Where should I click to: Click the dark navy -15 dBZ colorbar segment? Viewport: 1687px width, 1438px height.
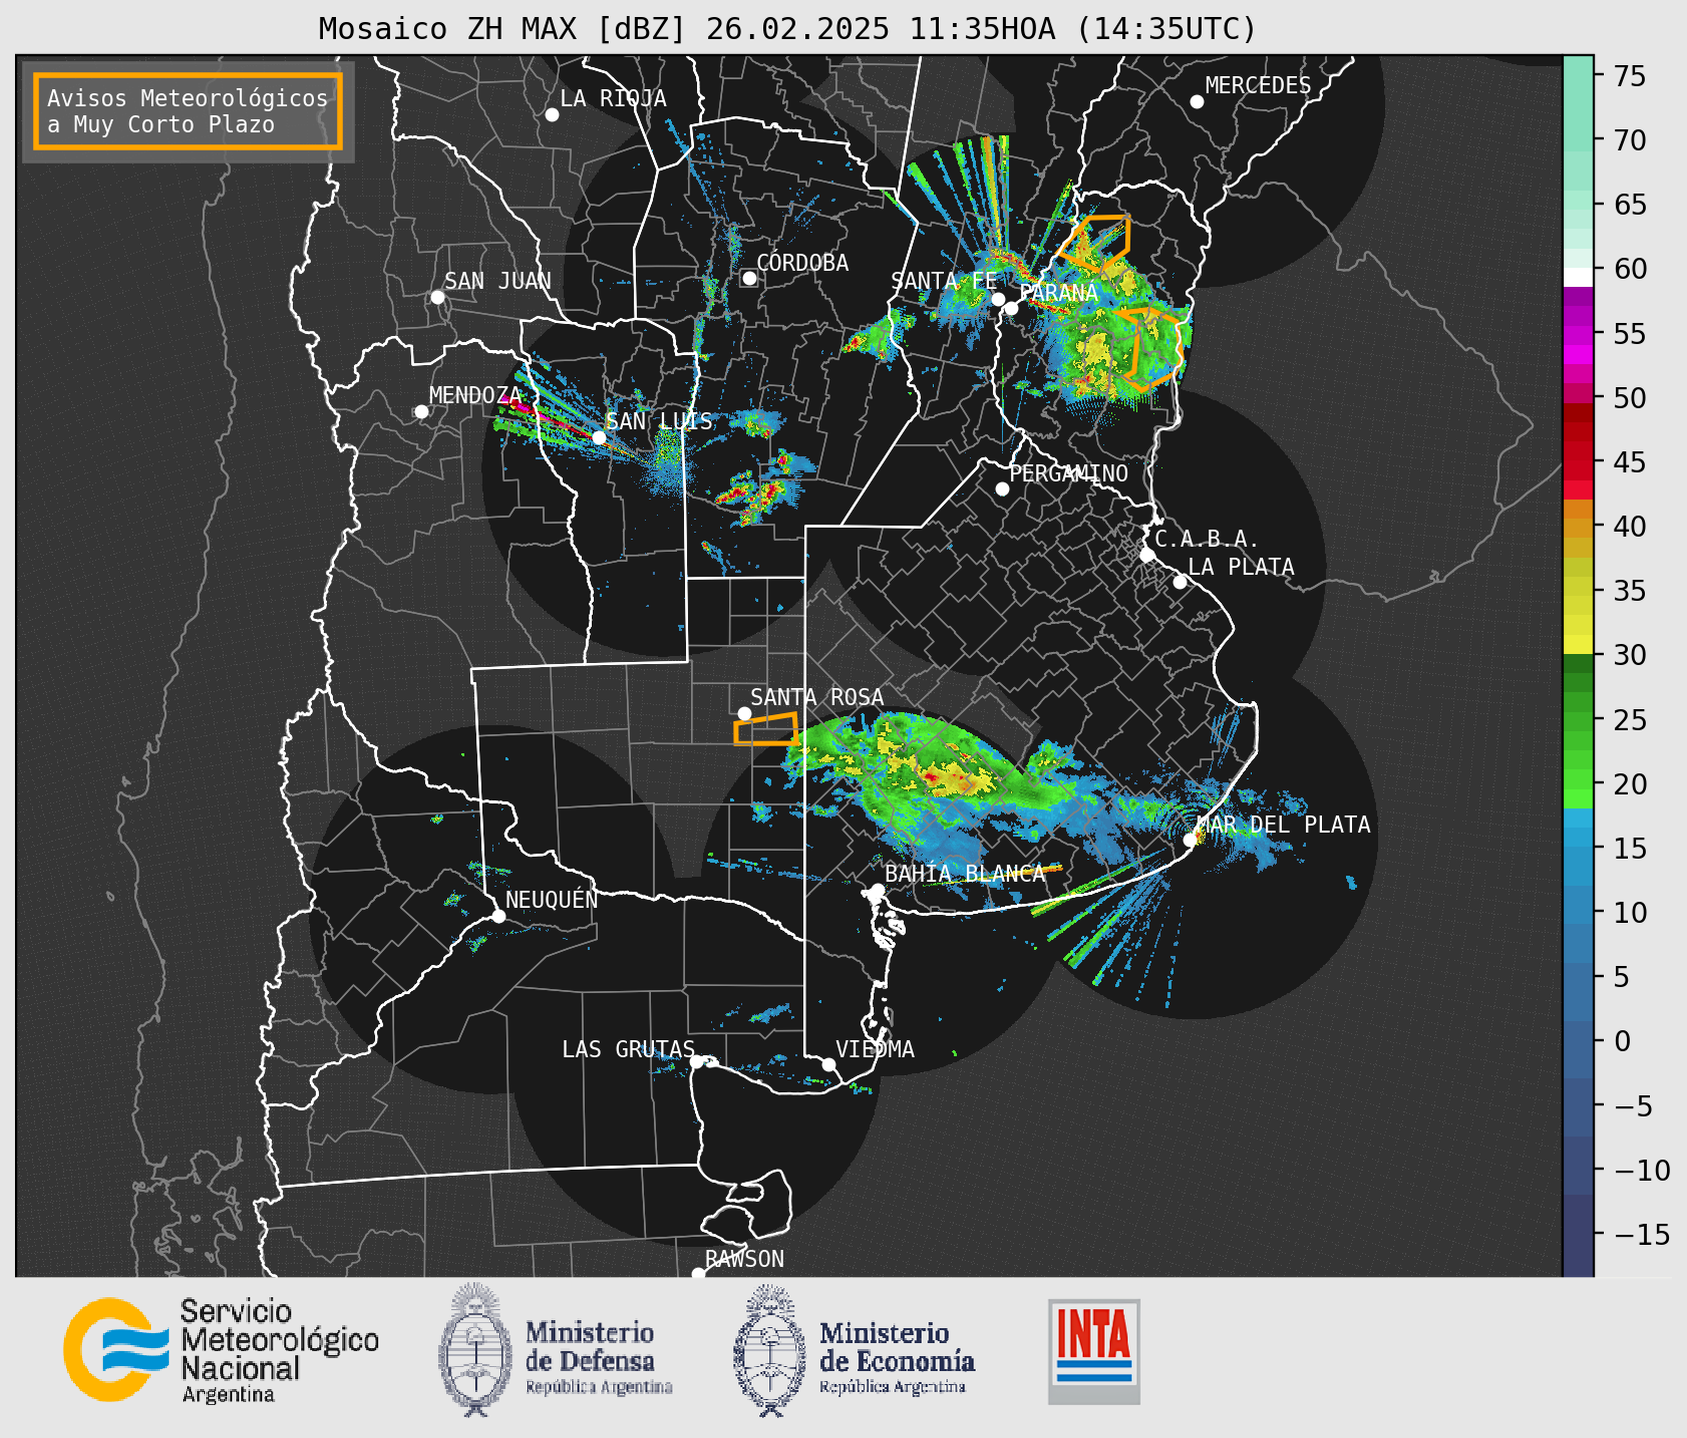(x=1578, y=1234)
